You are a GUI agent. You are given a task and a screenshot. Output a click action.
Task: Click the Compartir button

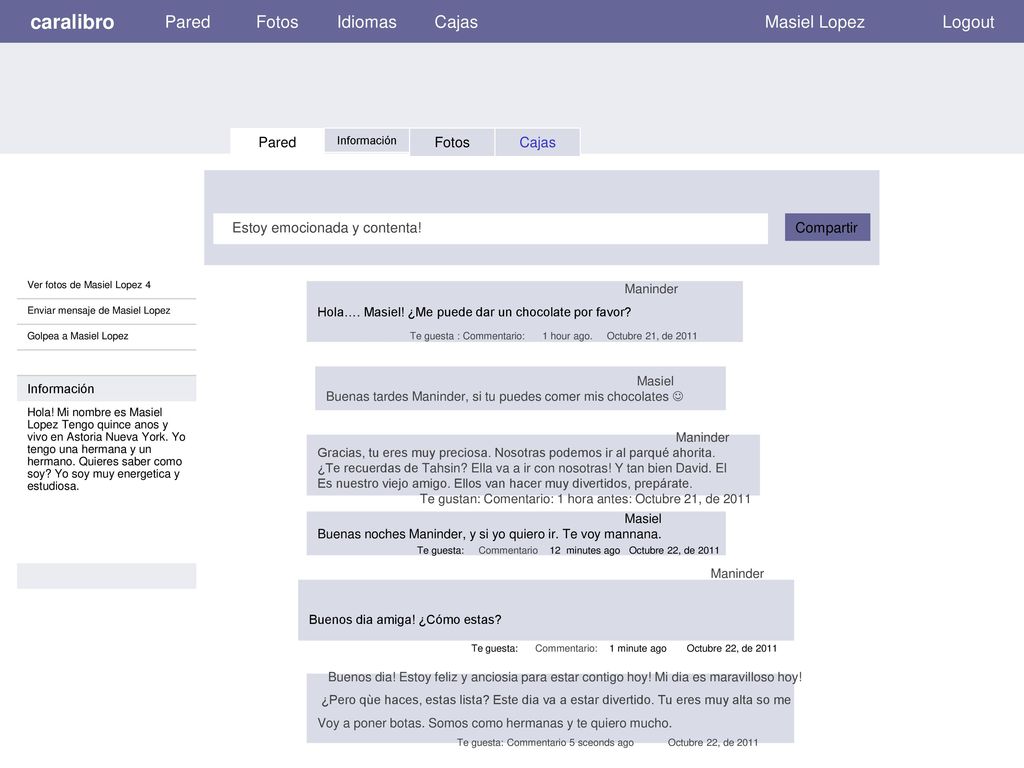point(827,227)
